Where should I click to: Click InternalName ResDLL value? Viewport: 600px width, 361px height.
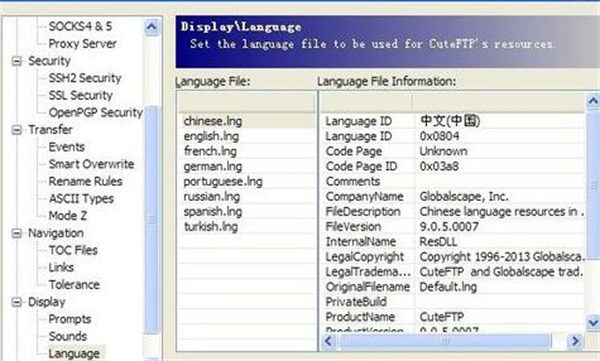438,242
